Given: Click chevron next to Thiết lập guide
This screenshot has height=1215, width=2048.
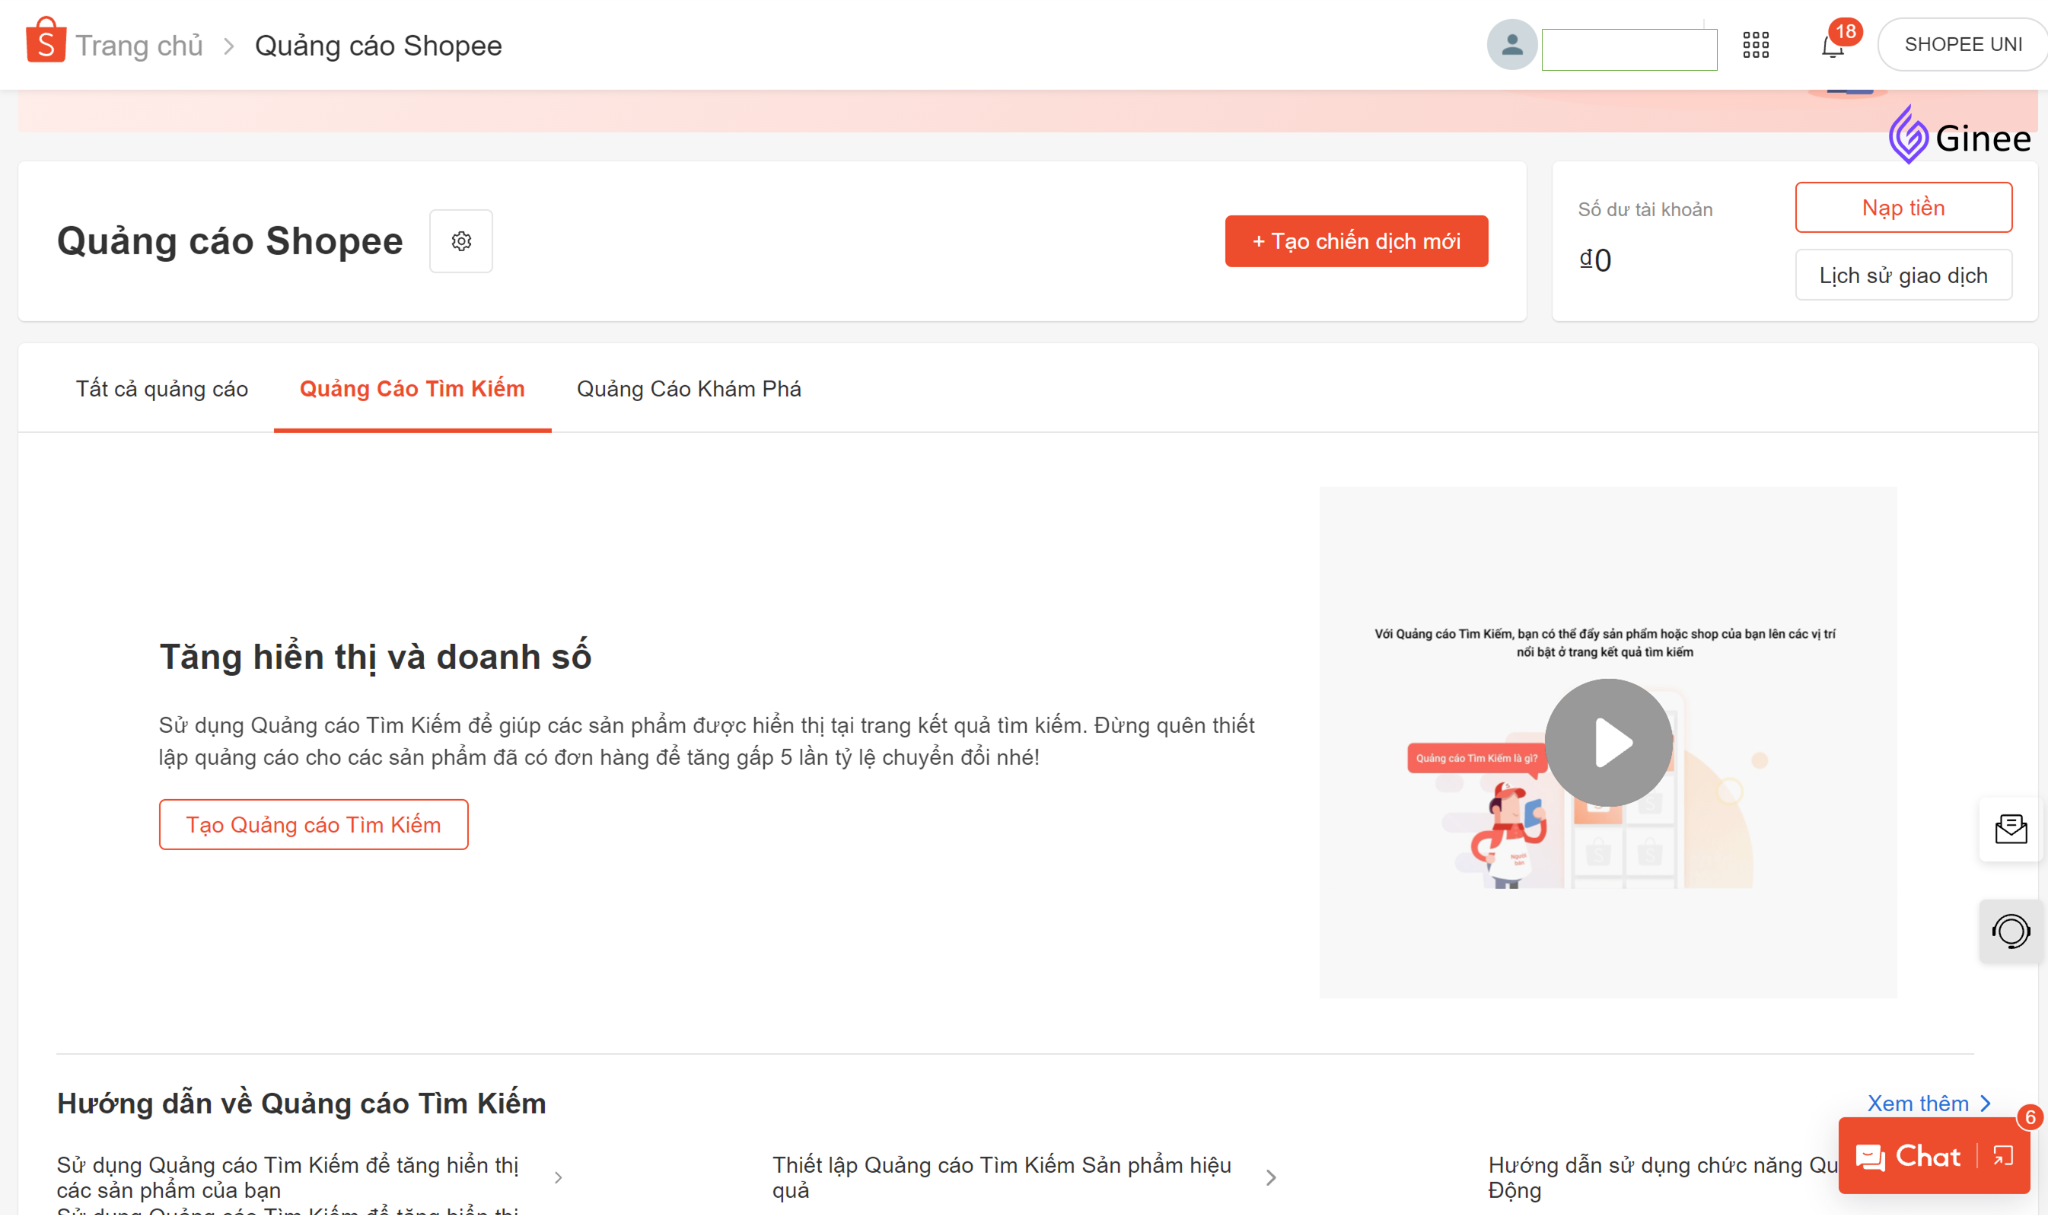Looking at the screenshot, I should coord(1271,1178).
